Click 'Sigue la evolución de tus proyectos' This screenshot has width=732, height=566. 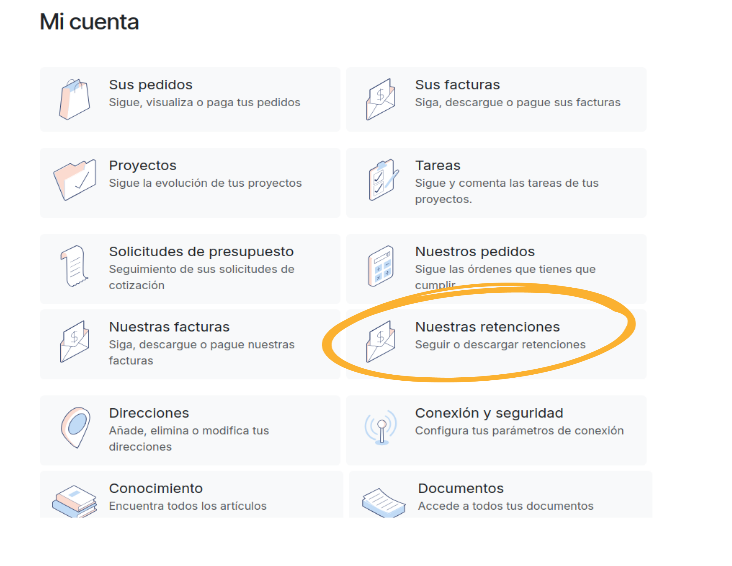pos(205,183)
